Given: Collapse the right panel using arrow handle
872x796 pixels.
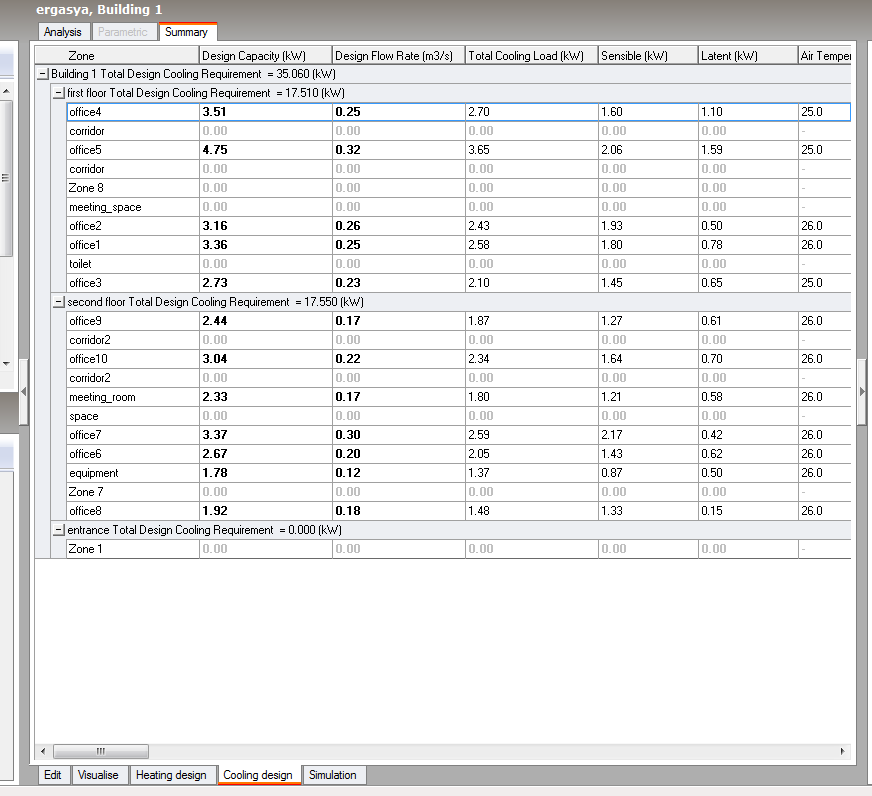Looking at the screenshot, I should (862, 392).
